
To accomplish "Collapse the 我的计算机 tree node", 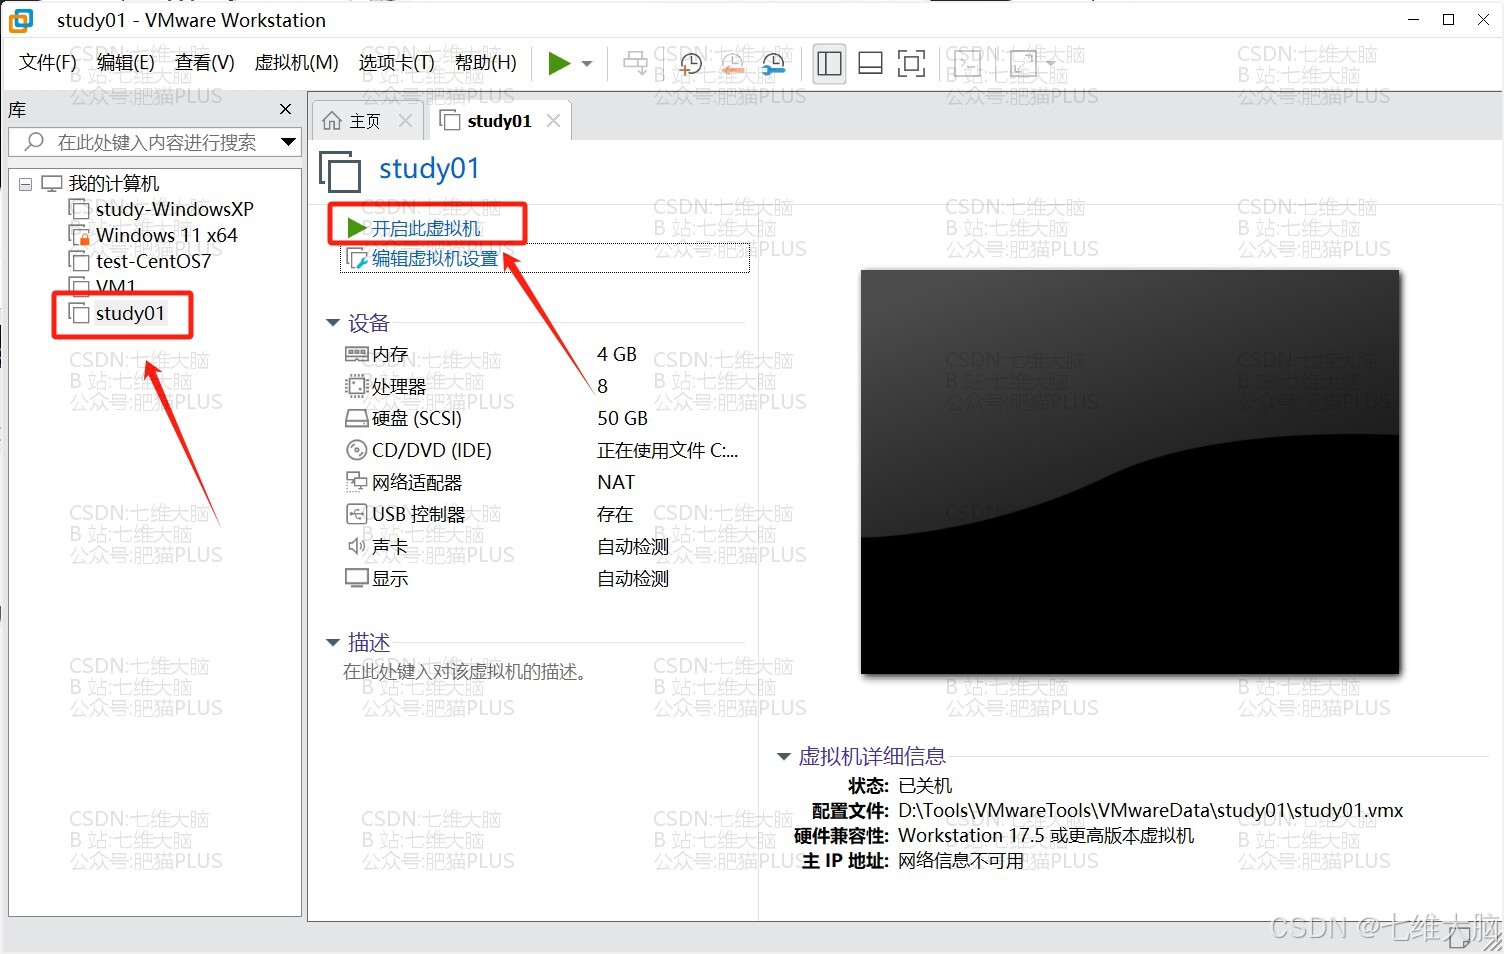I will 25,184.
